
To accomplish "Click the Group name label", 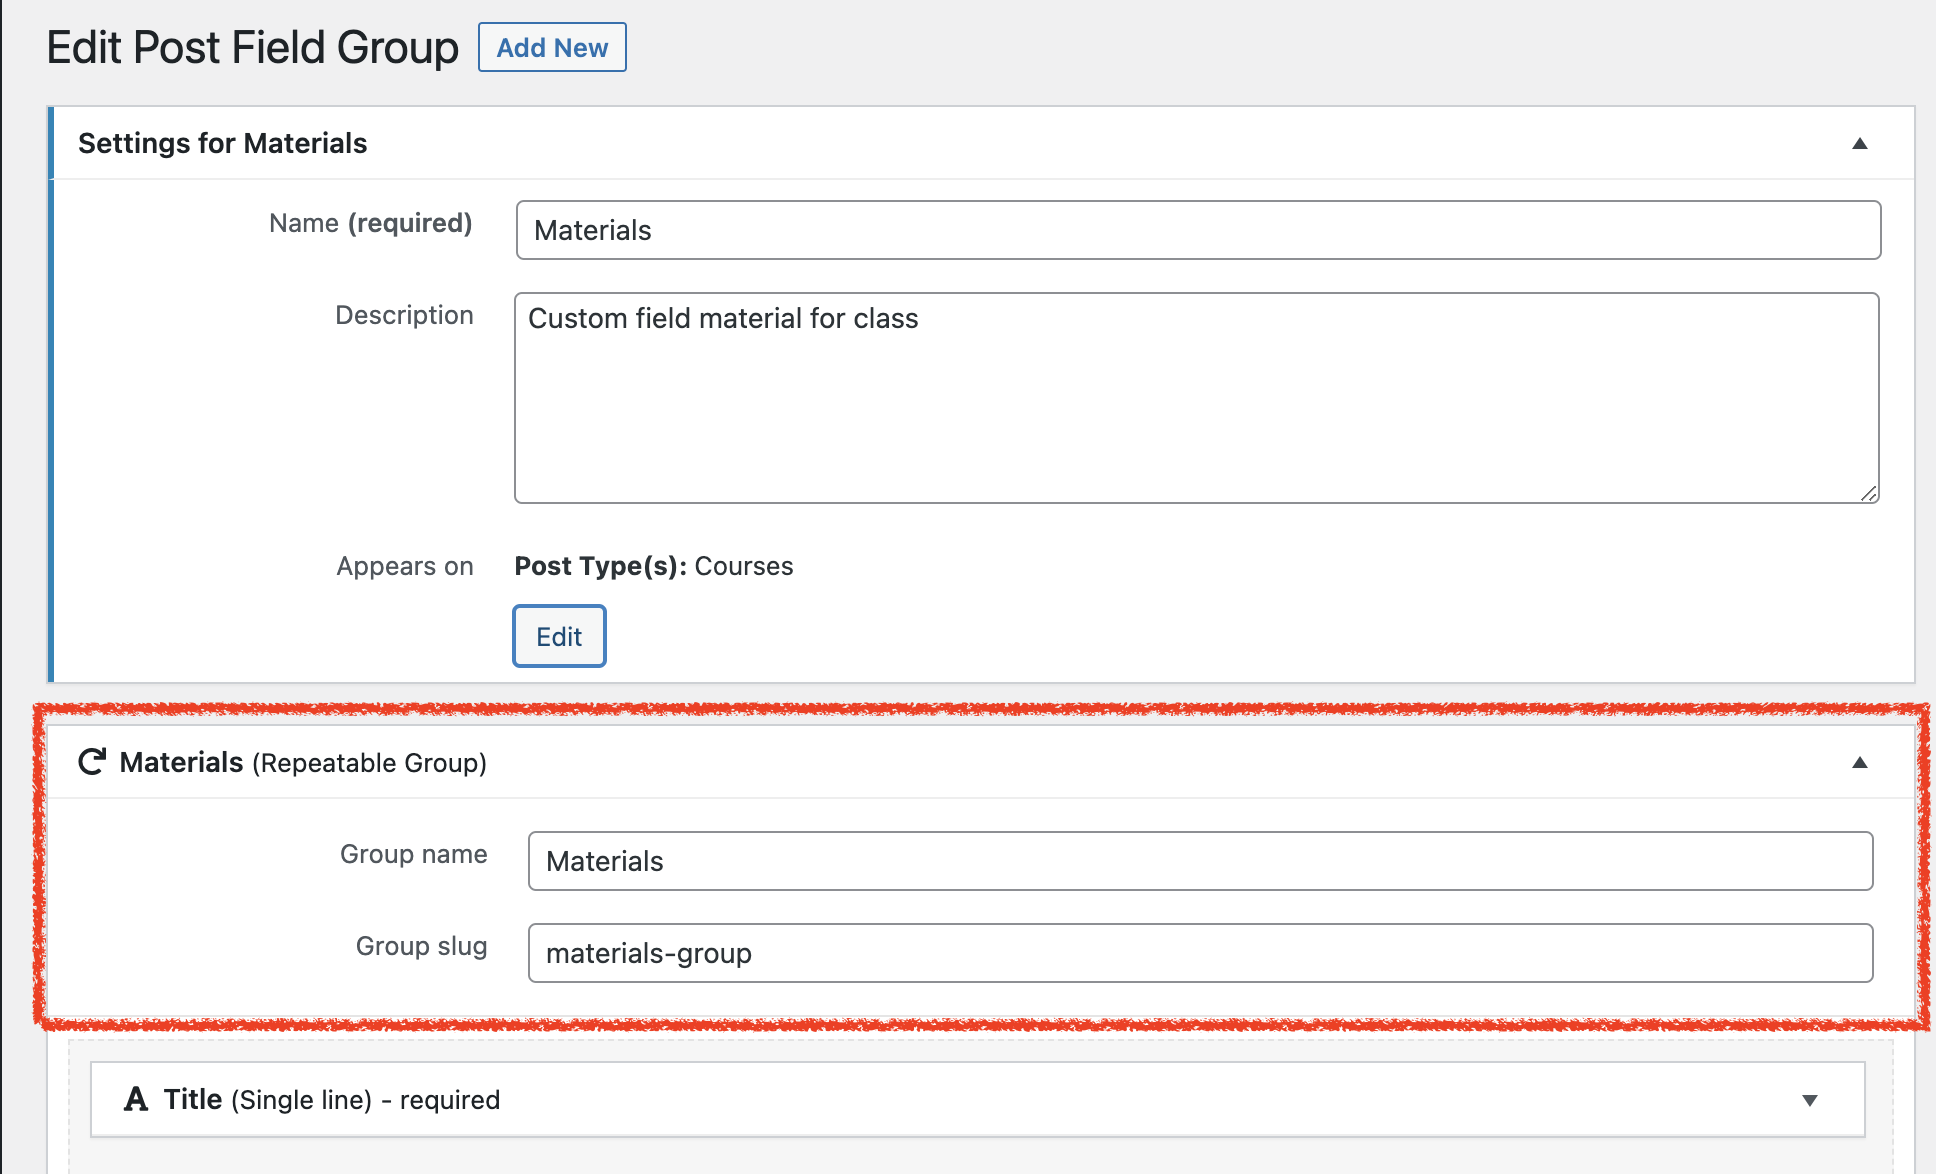I will pos(414,854).
